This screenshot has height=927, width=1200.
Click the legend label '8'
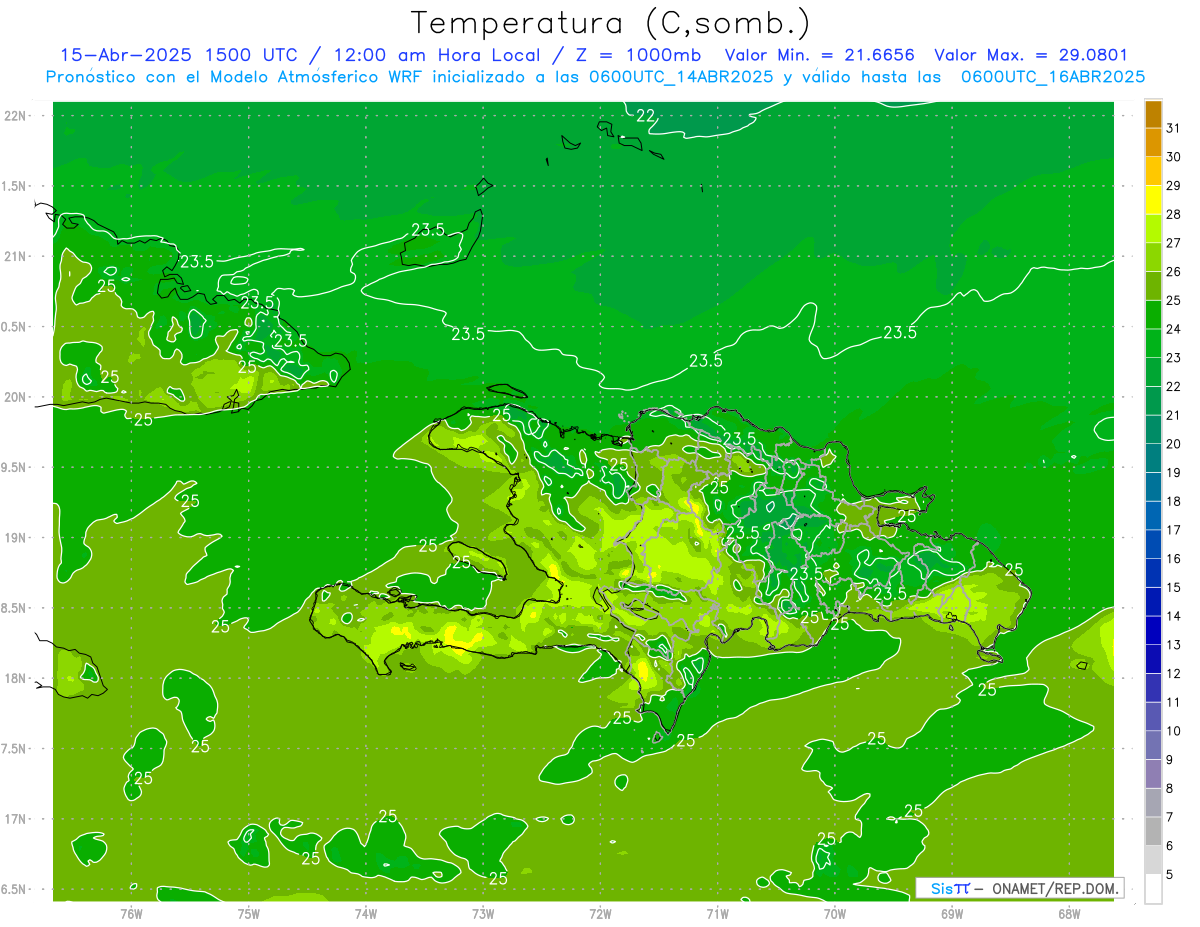click(1169, 789)
